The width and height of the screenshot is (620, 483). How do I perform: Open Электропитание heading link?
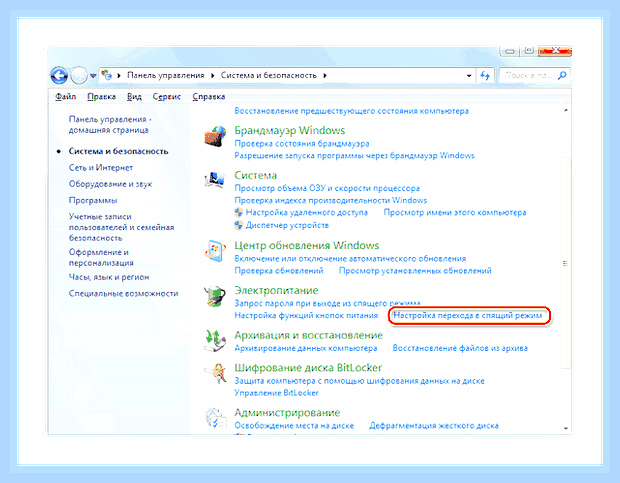point(276,291)
